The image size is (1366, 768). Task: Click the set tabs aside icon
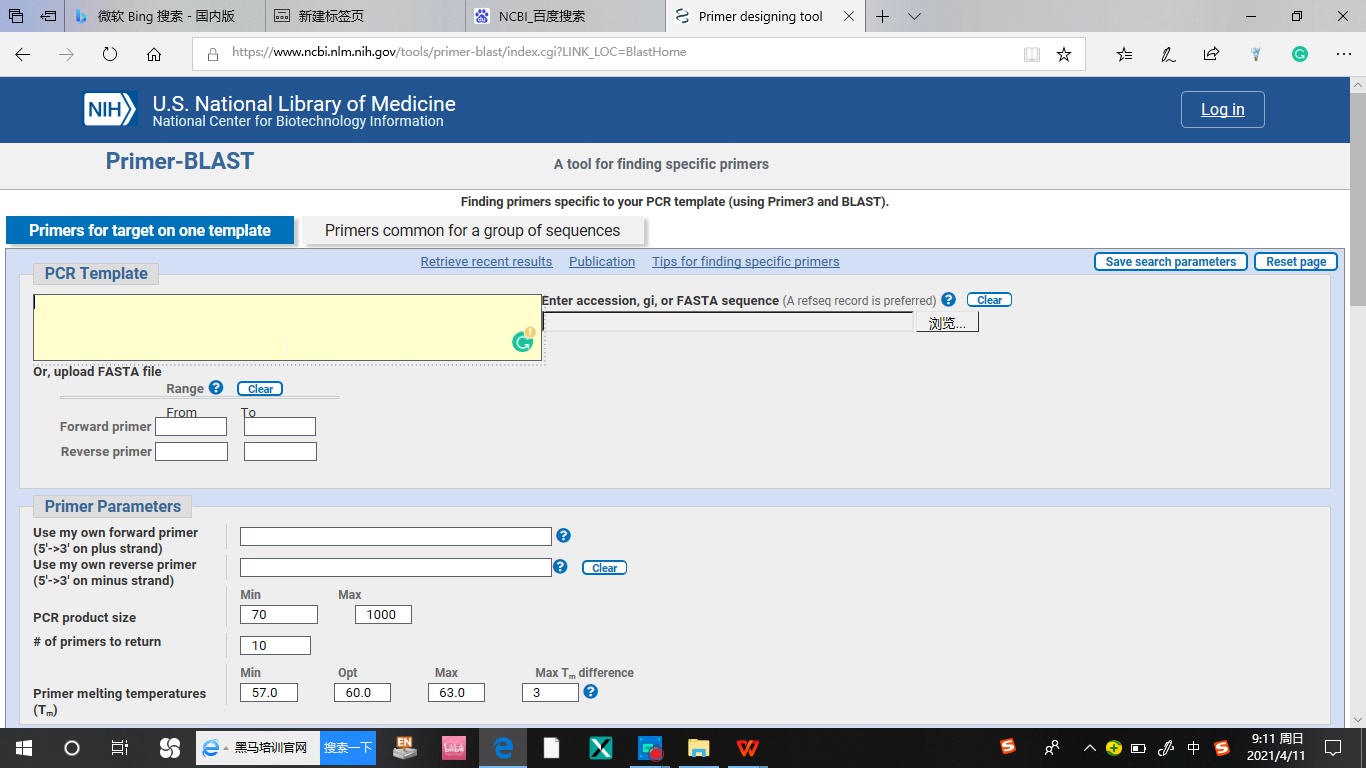[x=48, y=16]
